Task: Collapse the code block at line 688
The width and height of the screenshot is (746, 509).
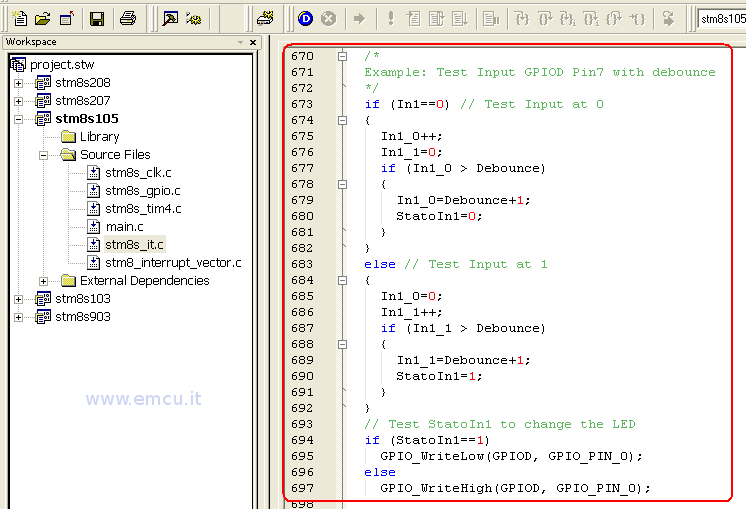Action: pos(342,344)
